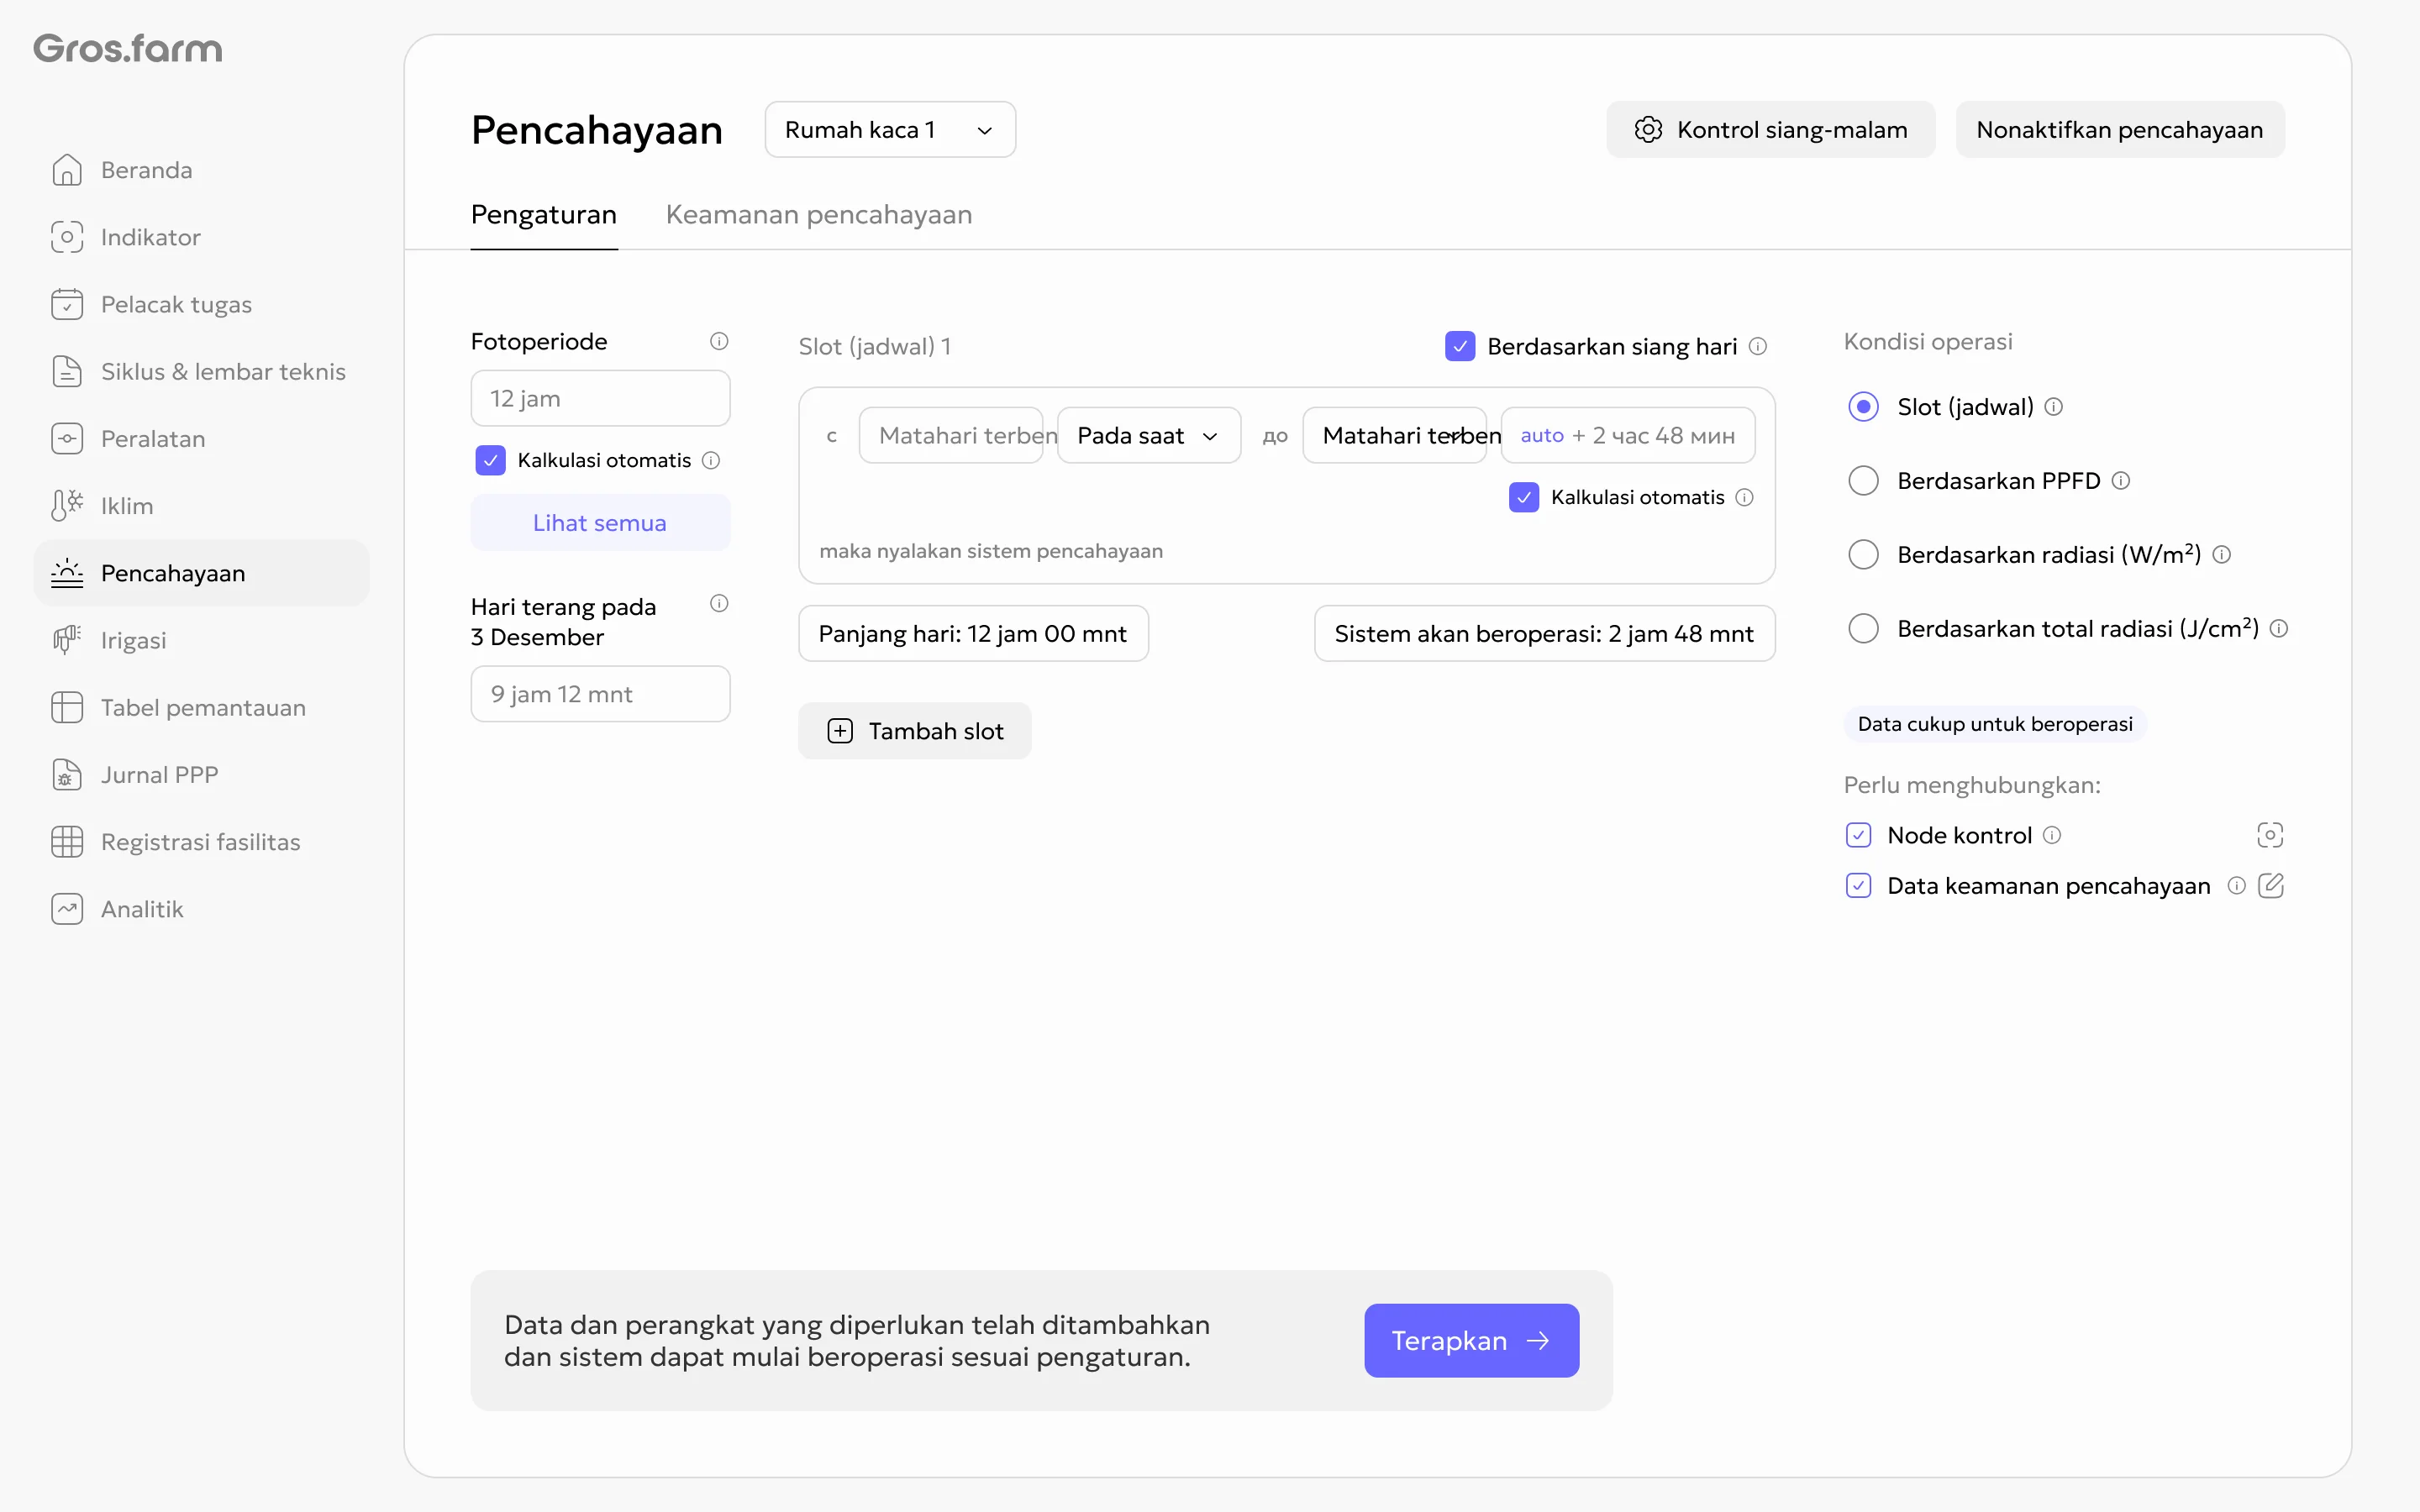Click the Fotoperiode 12 jam field
Screen dimensions: 2420x1512
click(x=600, y=398)
